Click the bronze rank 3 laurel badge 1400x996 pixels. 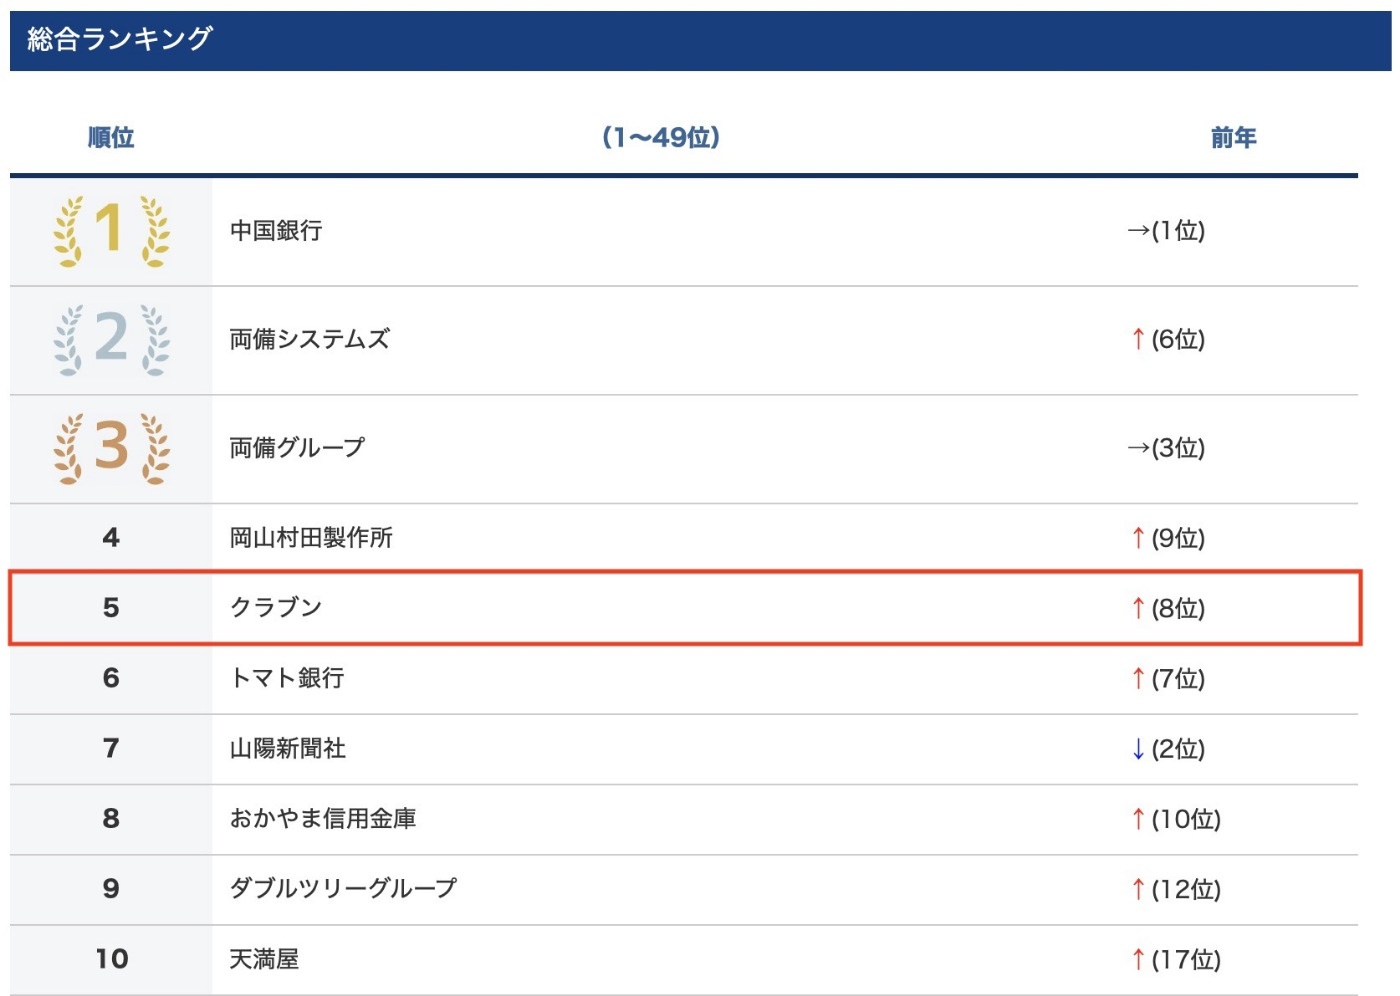tap(111, 449)
